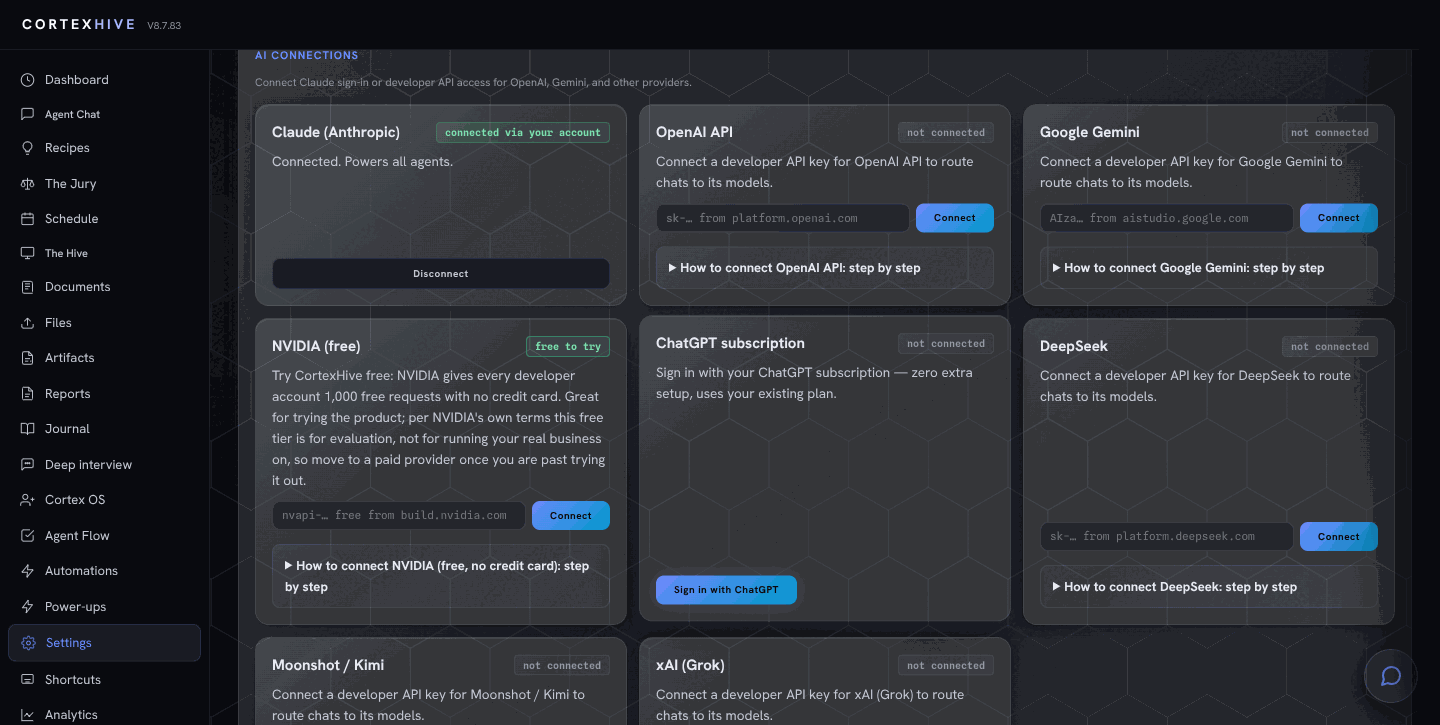
Task: Focus the NVIDIA nvapi key input field
Action: tap(399, 516)
